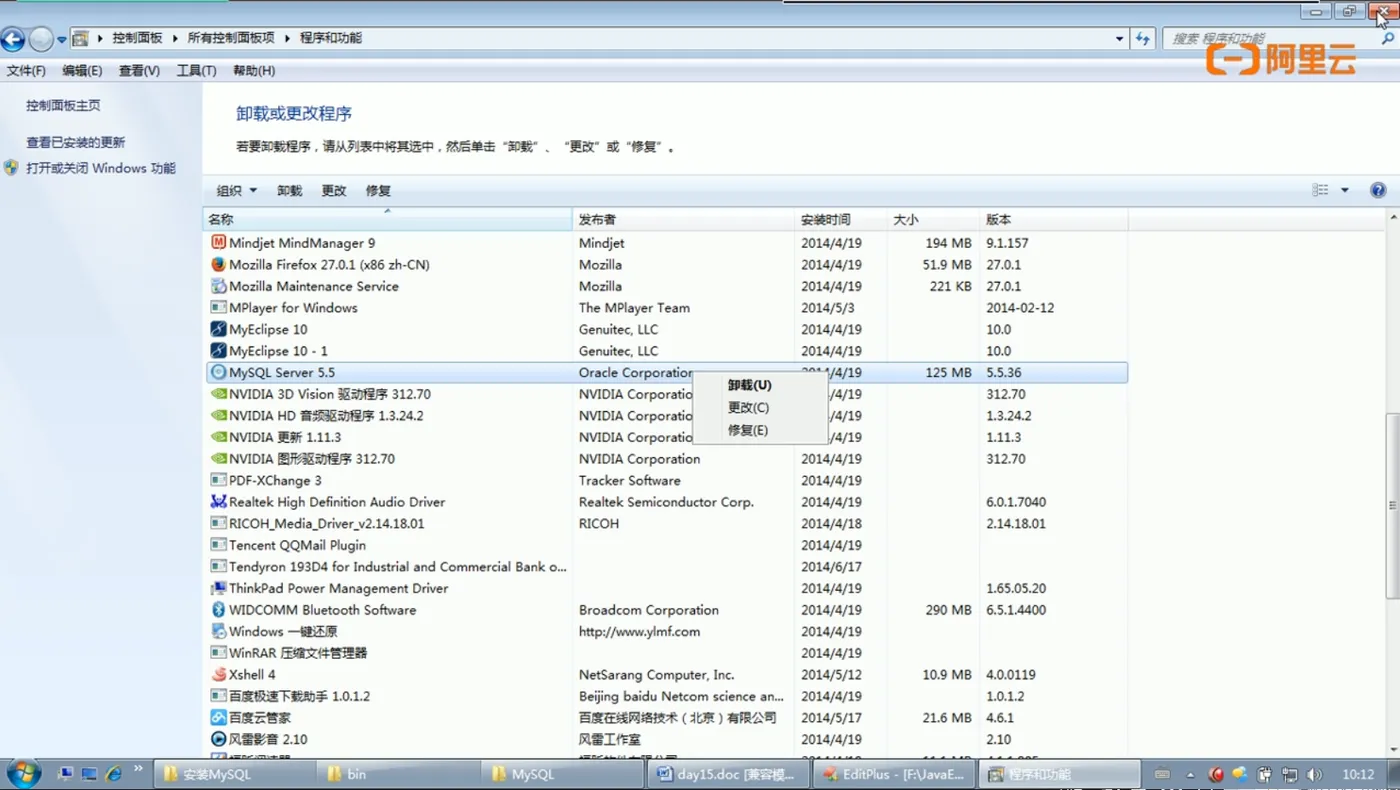The width and height of the screenshot is (1400, 790).
Task: Open the 工具(T) menu
Action: coord(196,71)
